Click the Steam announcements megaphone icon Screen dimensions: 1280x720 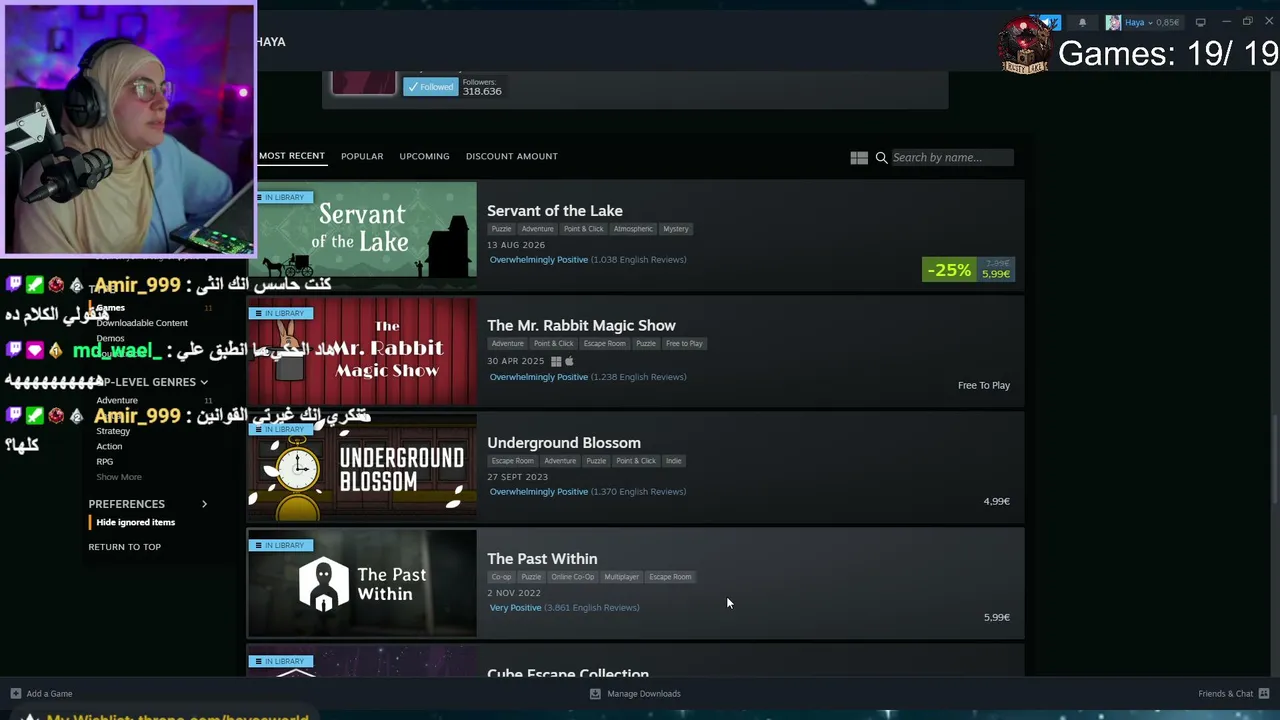[1050, 22]
